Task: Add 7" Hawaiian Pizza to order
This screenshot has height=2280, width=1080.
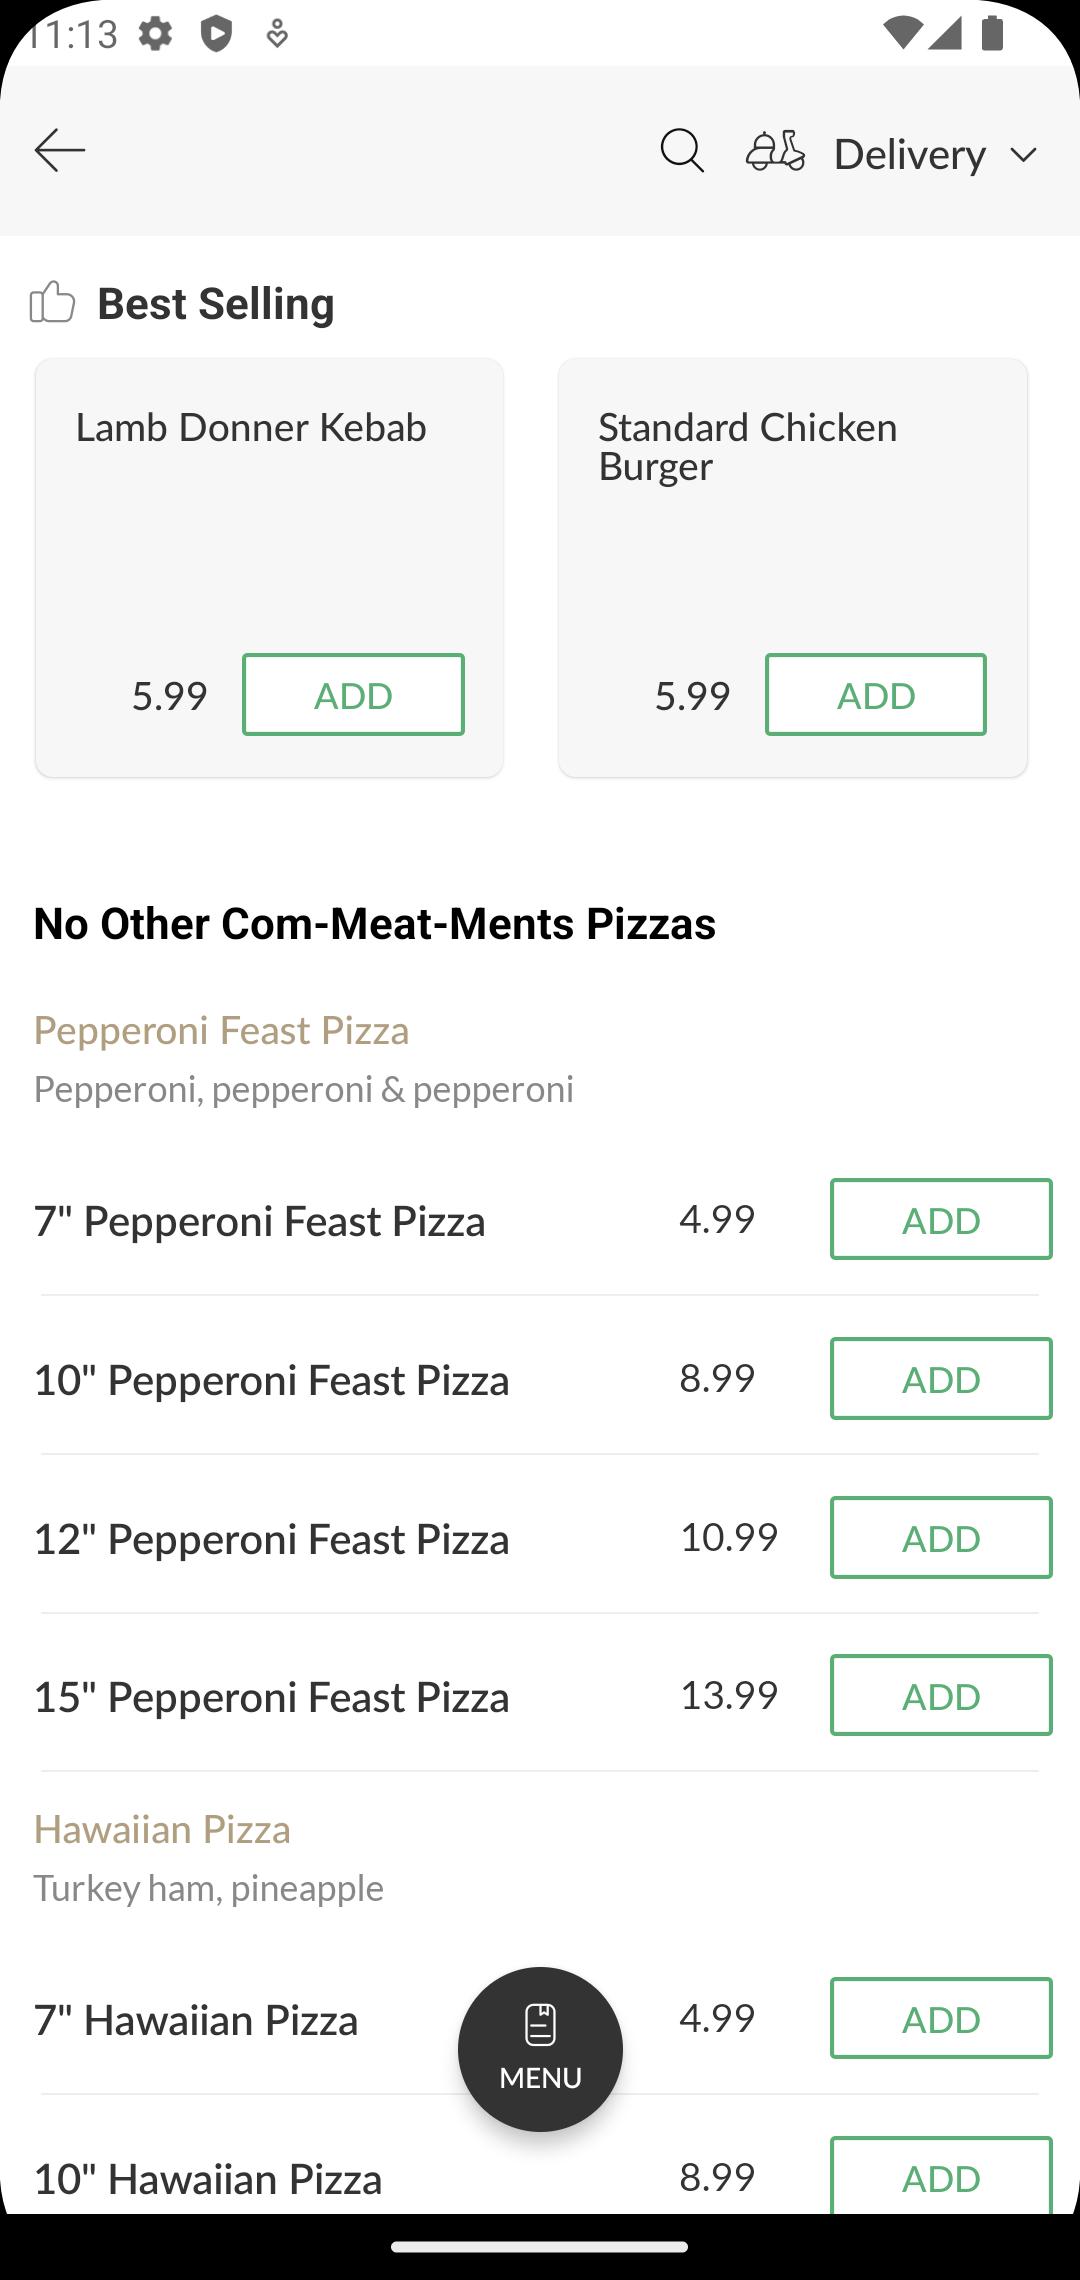Action: pos(941,2018)
